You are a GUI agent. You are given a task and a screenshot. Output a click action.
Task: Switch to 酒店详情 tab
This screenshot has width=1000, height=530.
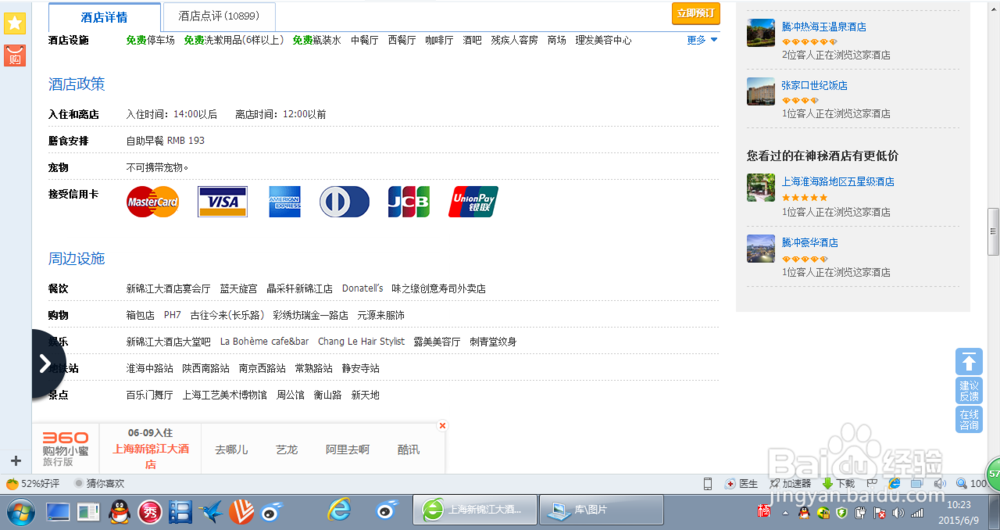click(104, 17)
